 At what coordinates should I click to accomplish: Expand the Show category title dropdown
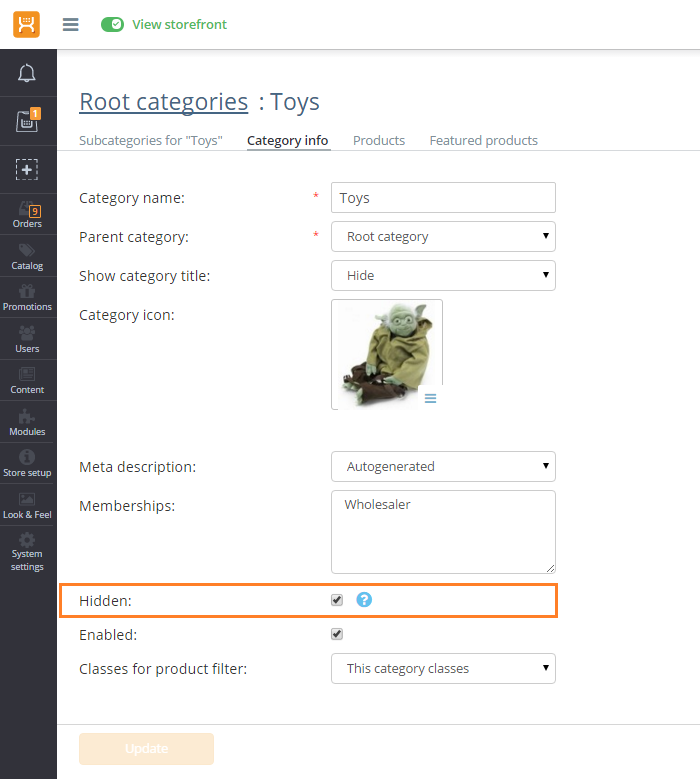[443, 275]
